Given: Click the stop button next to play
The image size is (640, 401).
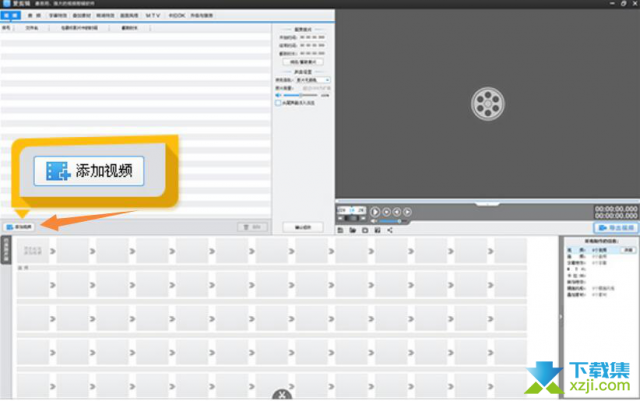Looking at the screenshot, I should [x=386, y=212].
